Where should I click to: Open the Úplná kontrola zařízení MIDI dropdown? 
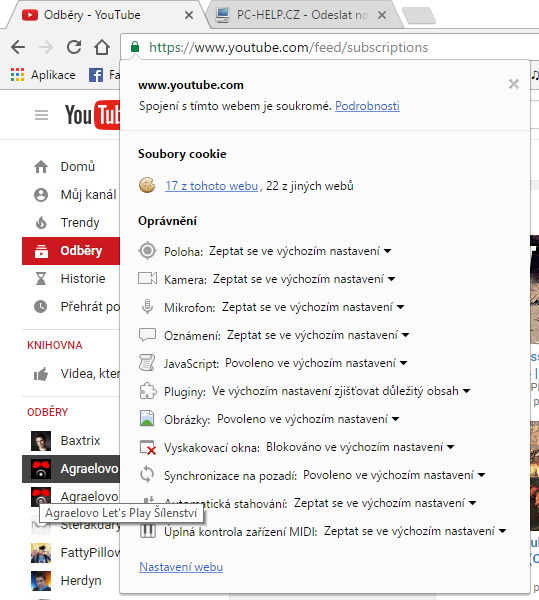[415, 531]
